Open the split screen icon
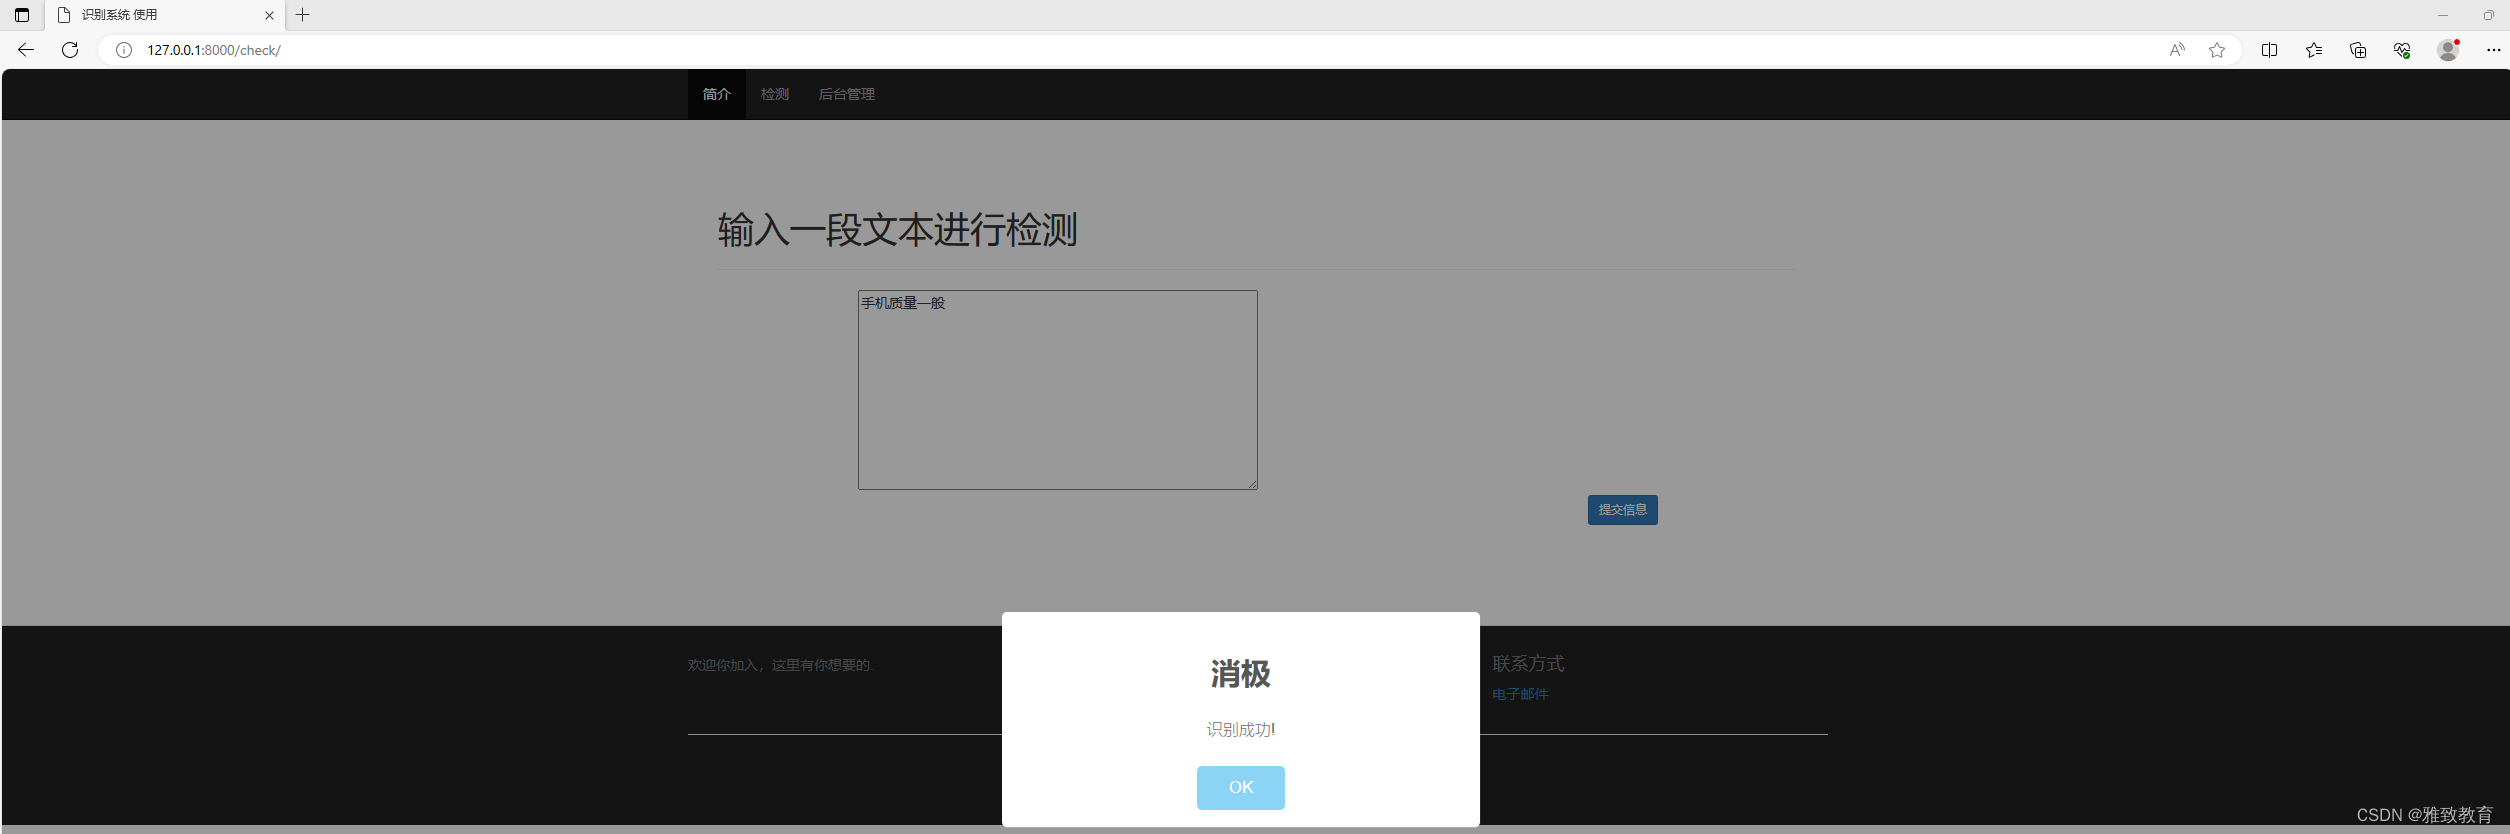This screenshot has width=2510, height=834. [x=2269, y=50]
